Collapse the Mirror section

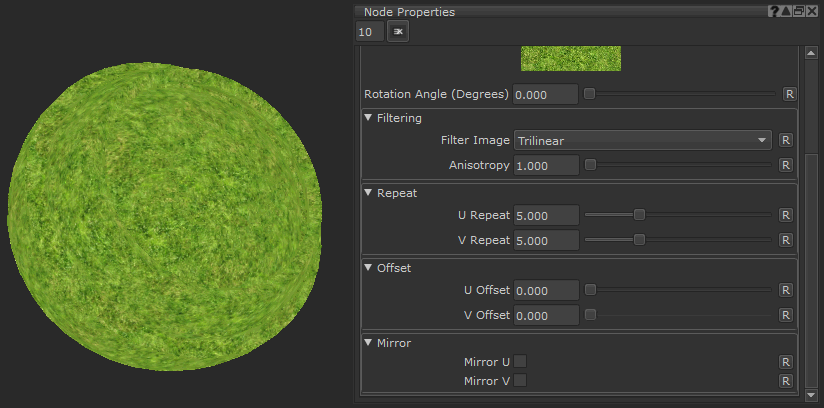pyautogui.click(x=368, y=343)
